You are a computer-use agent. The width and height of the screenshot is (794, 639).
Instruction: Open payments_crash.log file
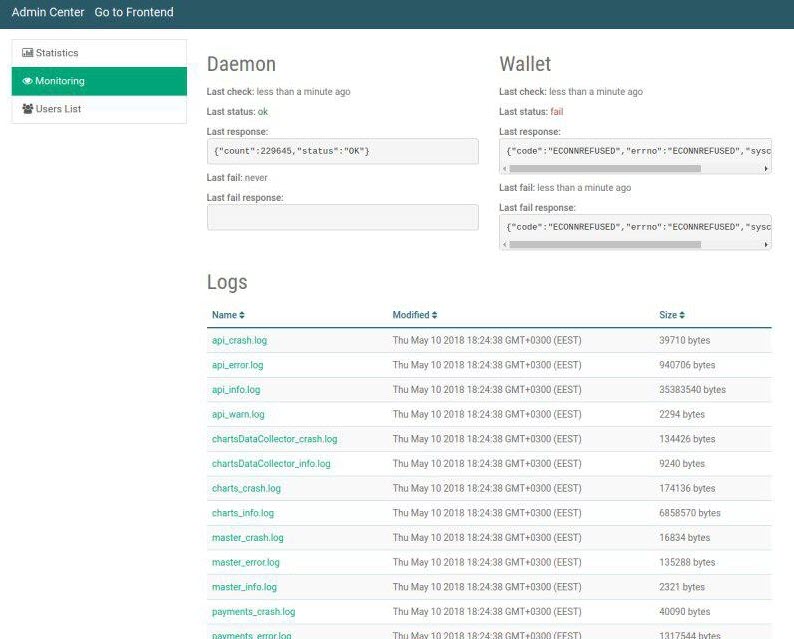click(253, 612)
